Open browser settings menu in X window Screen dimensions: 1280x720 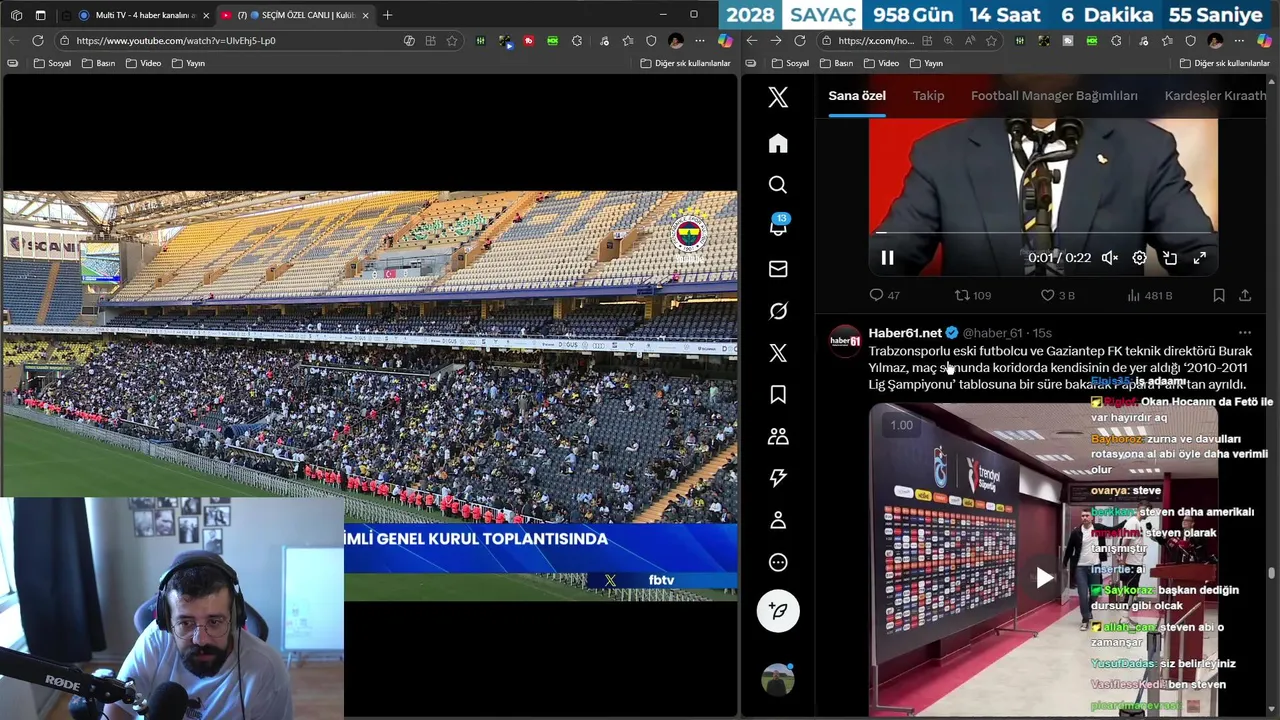[1239, 40]
